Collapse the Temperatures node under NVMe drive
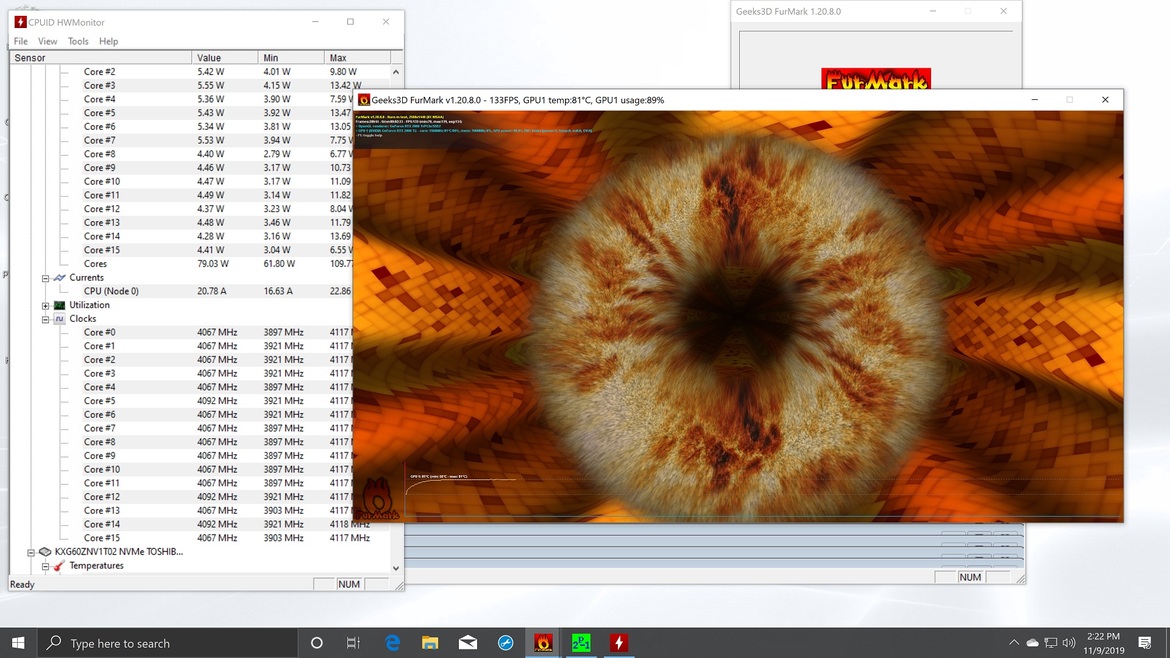The width and height of the screenshot is (1170, 658). tap(46, 565)
